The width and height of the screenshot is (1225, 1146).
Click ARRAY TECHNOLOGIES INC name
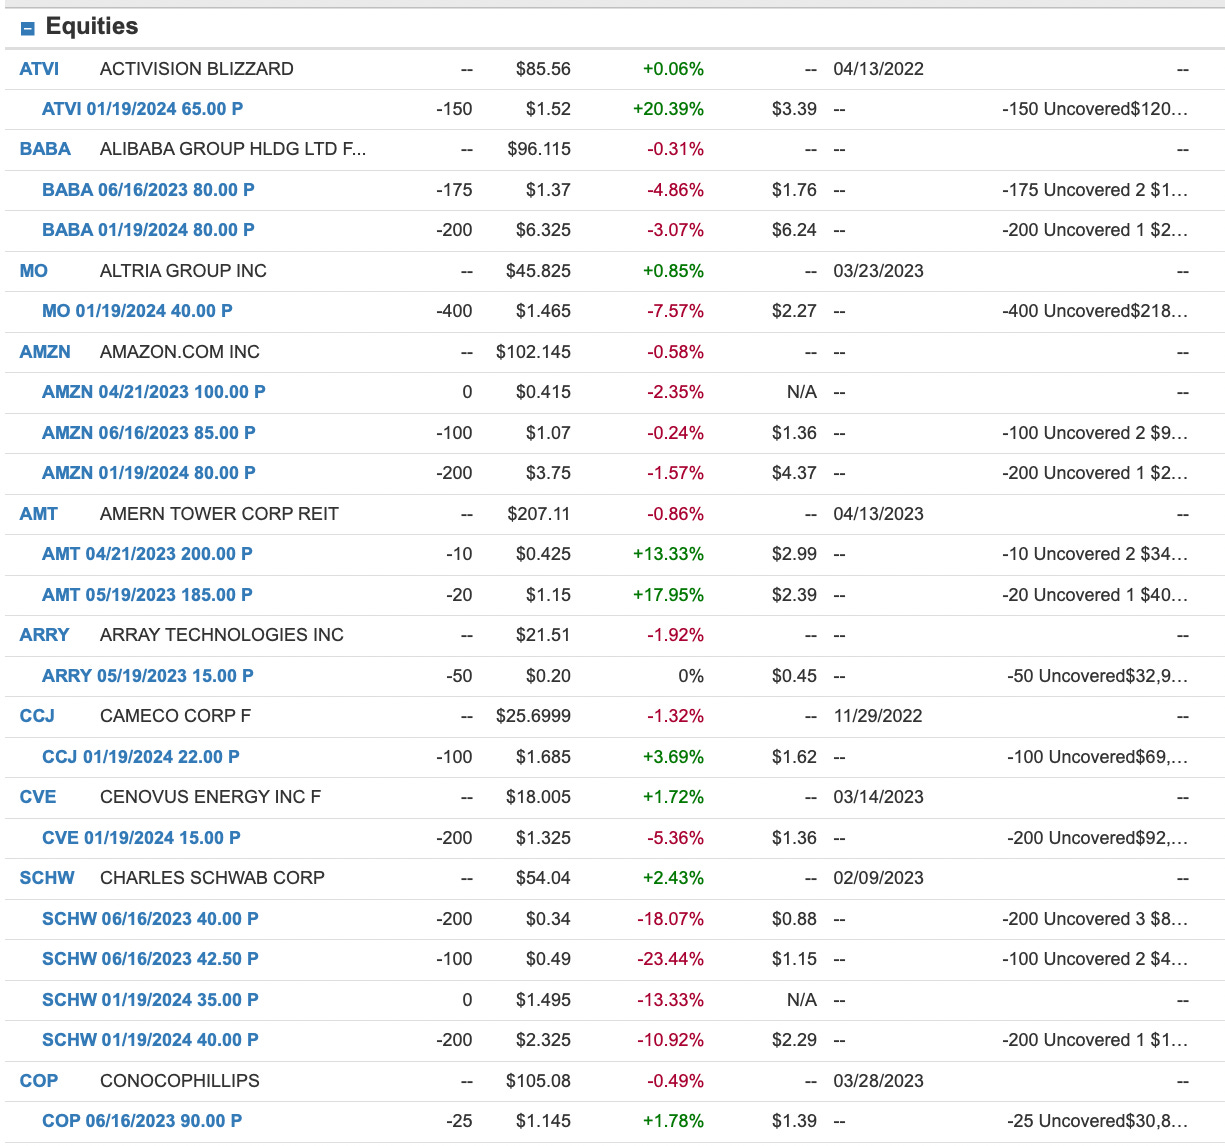click(222, 635)
